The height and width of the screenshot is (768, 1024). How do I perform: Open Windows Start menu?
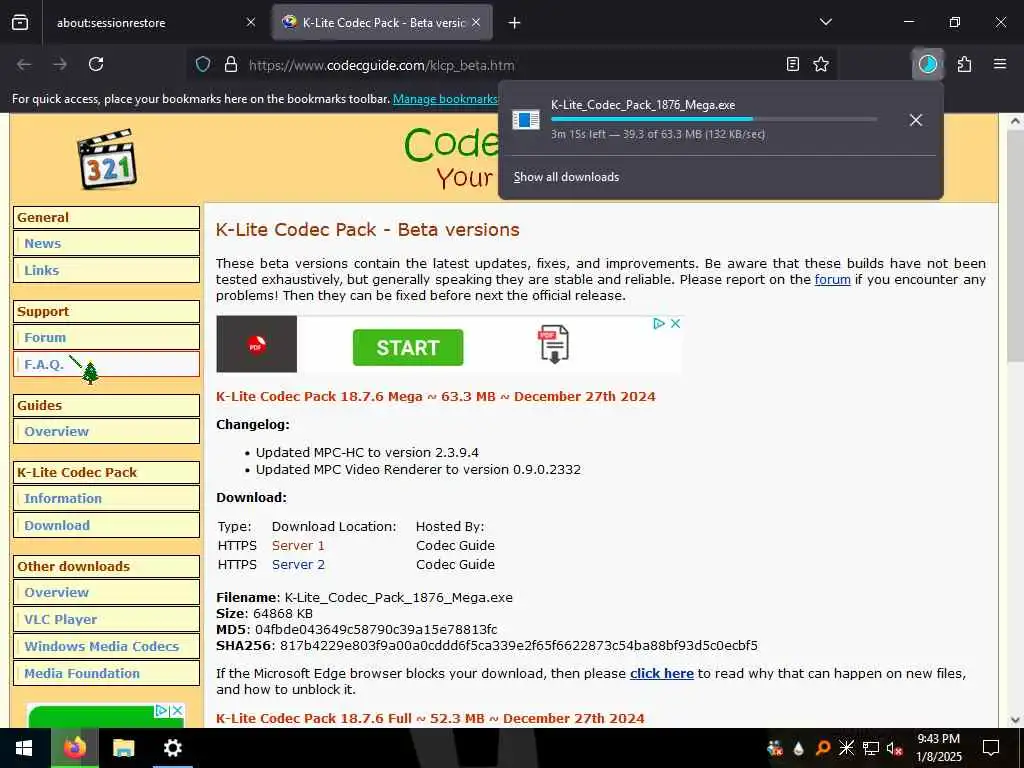[24, 748]
